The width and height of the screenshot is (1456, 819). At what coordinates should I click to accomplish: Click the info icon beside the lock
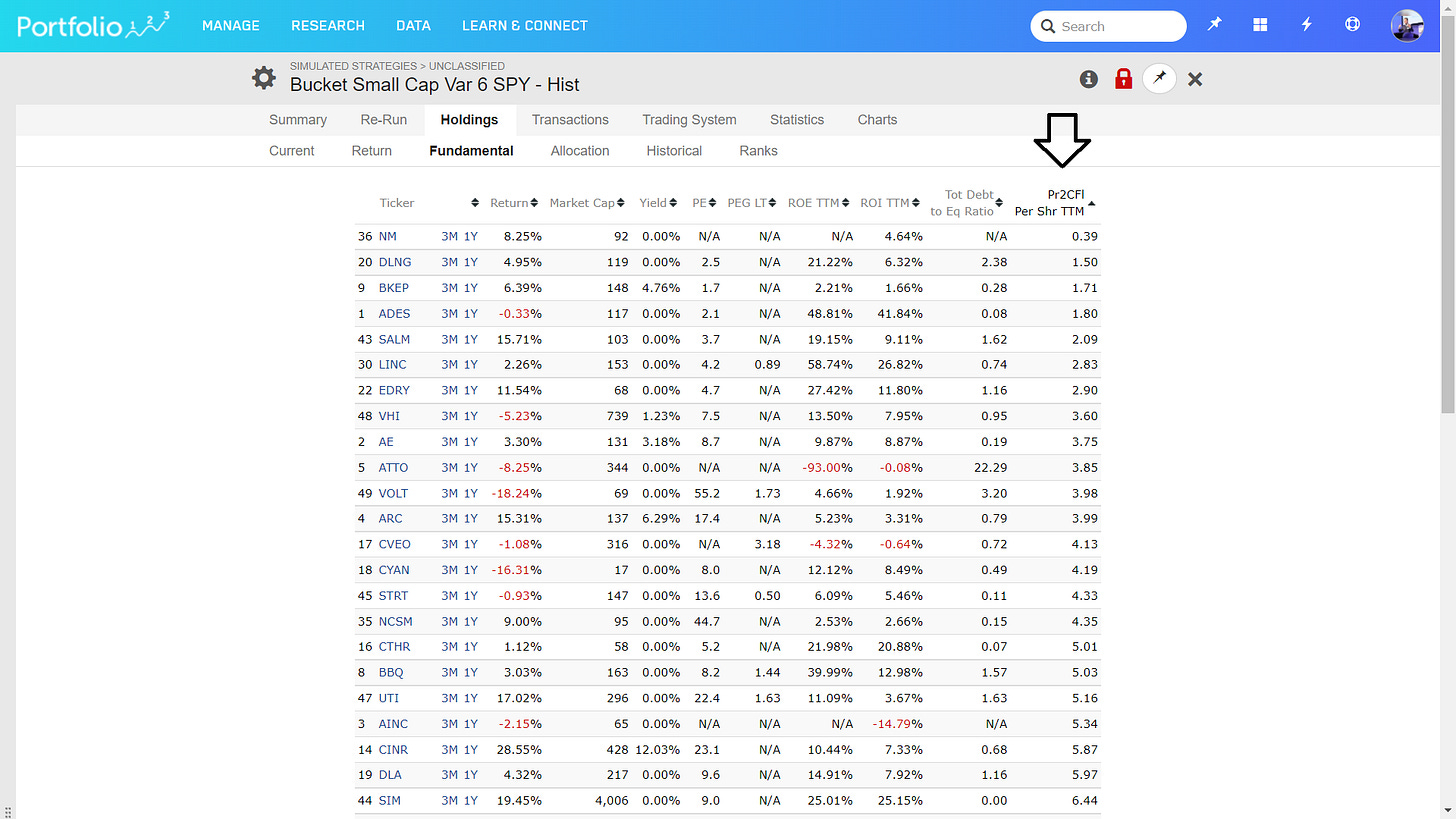1089,79
